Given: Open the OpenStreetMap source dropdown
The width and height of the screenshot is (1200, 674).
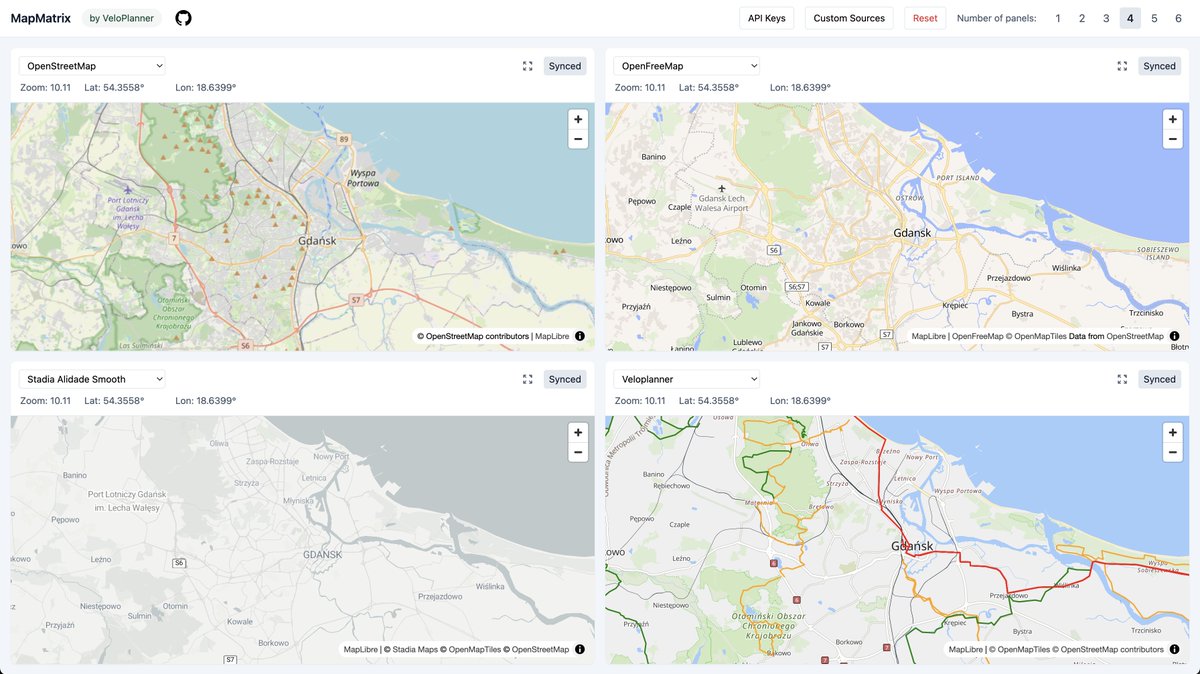Looking at the screenshot, I should coord(92,66).
